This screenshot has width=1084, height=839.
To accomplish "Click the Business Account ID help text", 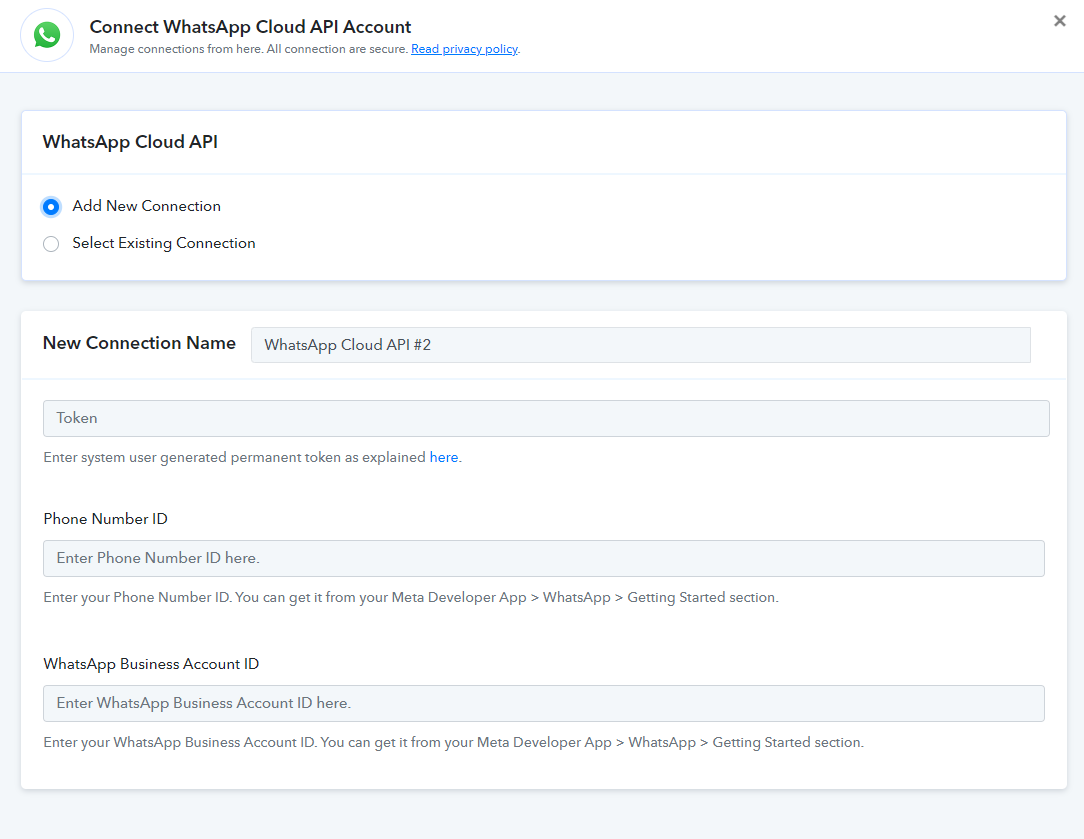I will click(454, 743).
